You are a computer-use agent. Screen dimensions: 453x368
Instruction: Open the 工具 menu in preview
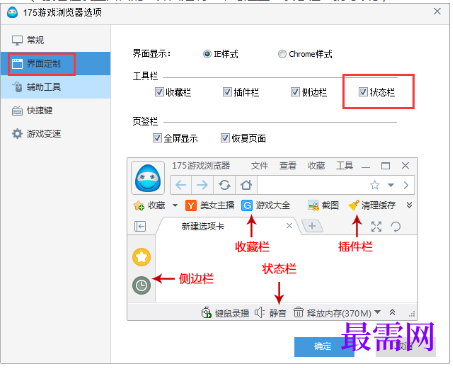coord(344,165)
